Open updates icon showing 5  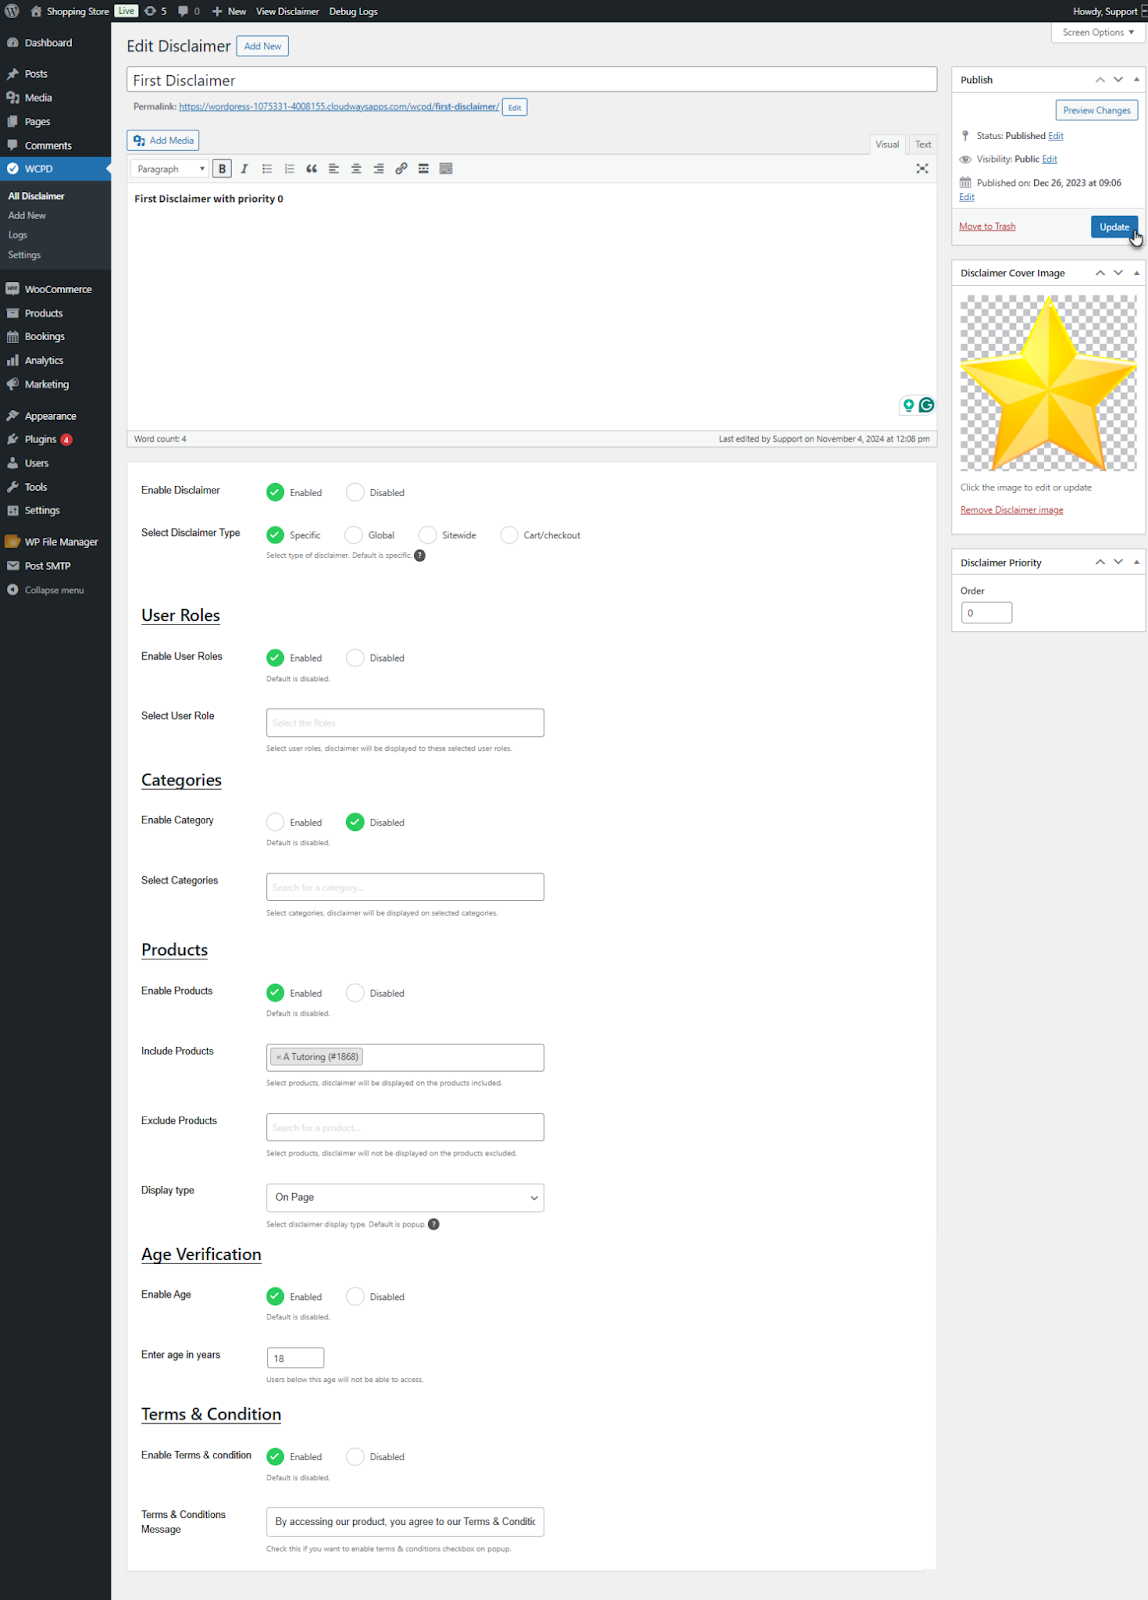(155, 11)
